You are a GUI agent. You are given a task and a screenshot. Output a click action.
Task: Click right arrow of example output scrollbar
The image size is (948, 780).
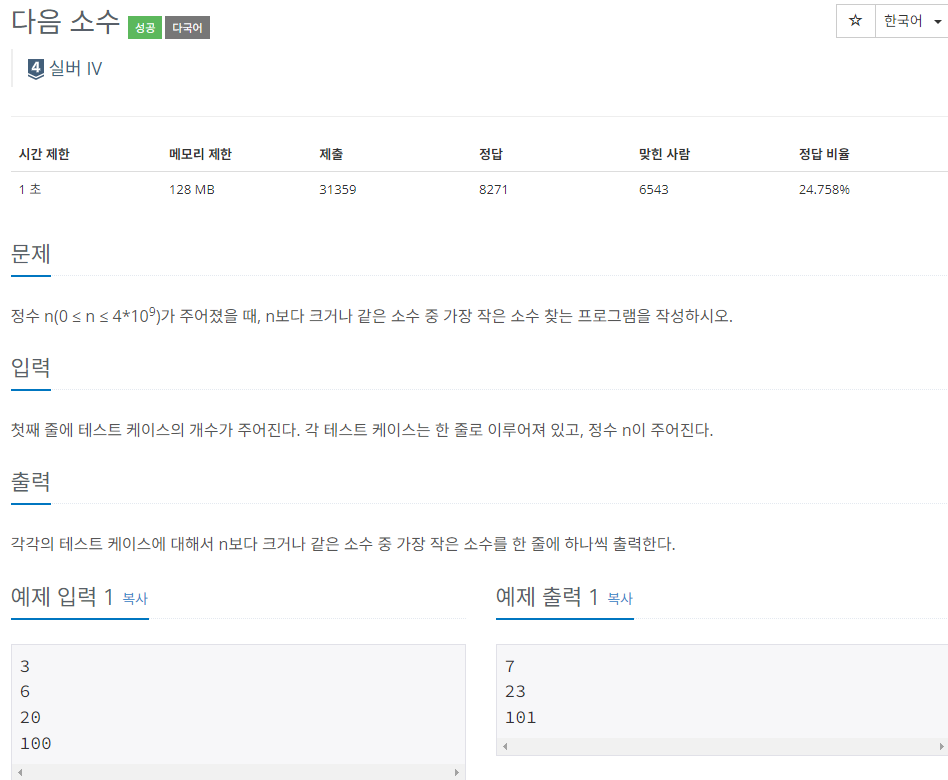pos(941,746)
